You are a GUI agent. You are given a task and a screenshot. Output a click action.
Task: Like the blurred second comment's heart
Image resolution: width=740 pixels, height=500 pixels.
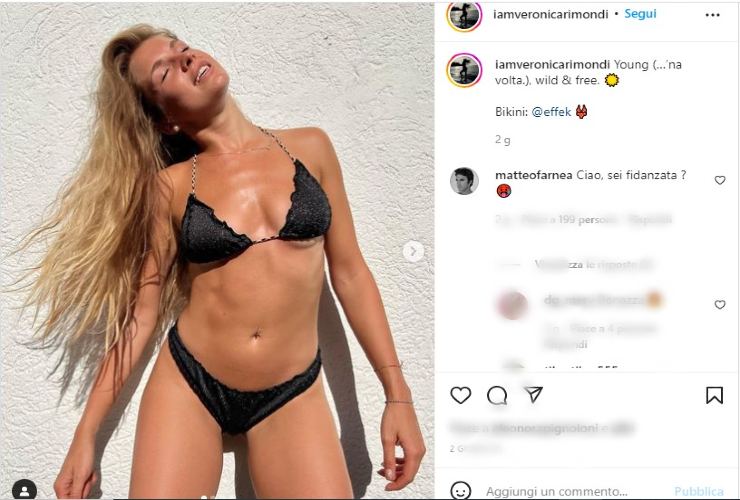720,305
